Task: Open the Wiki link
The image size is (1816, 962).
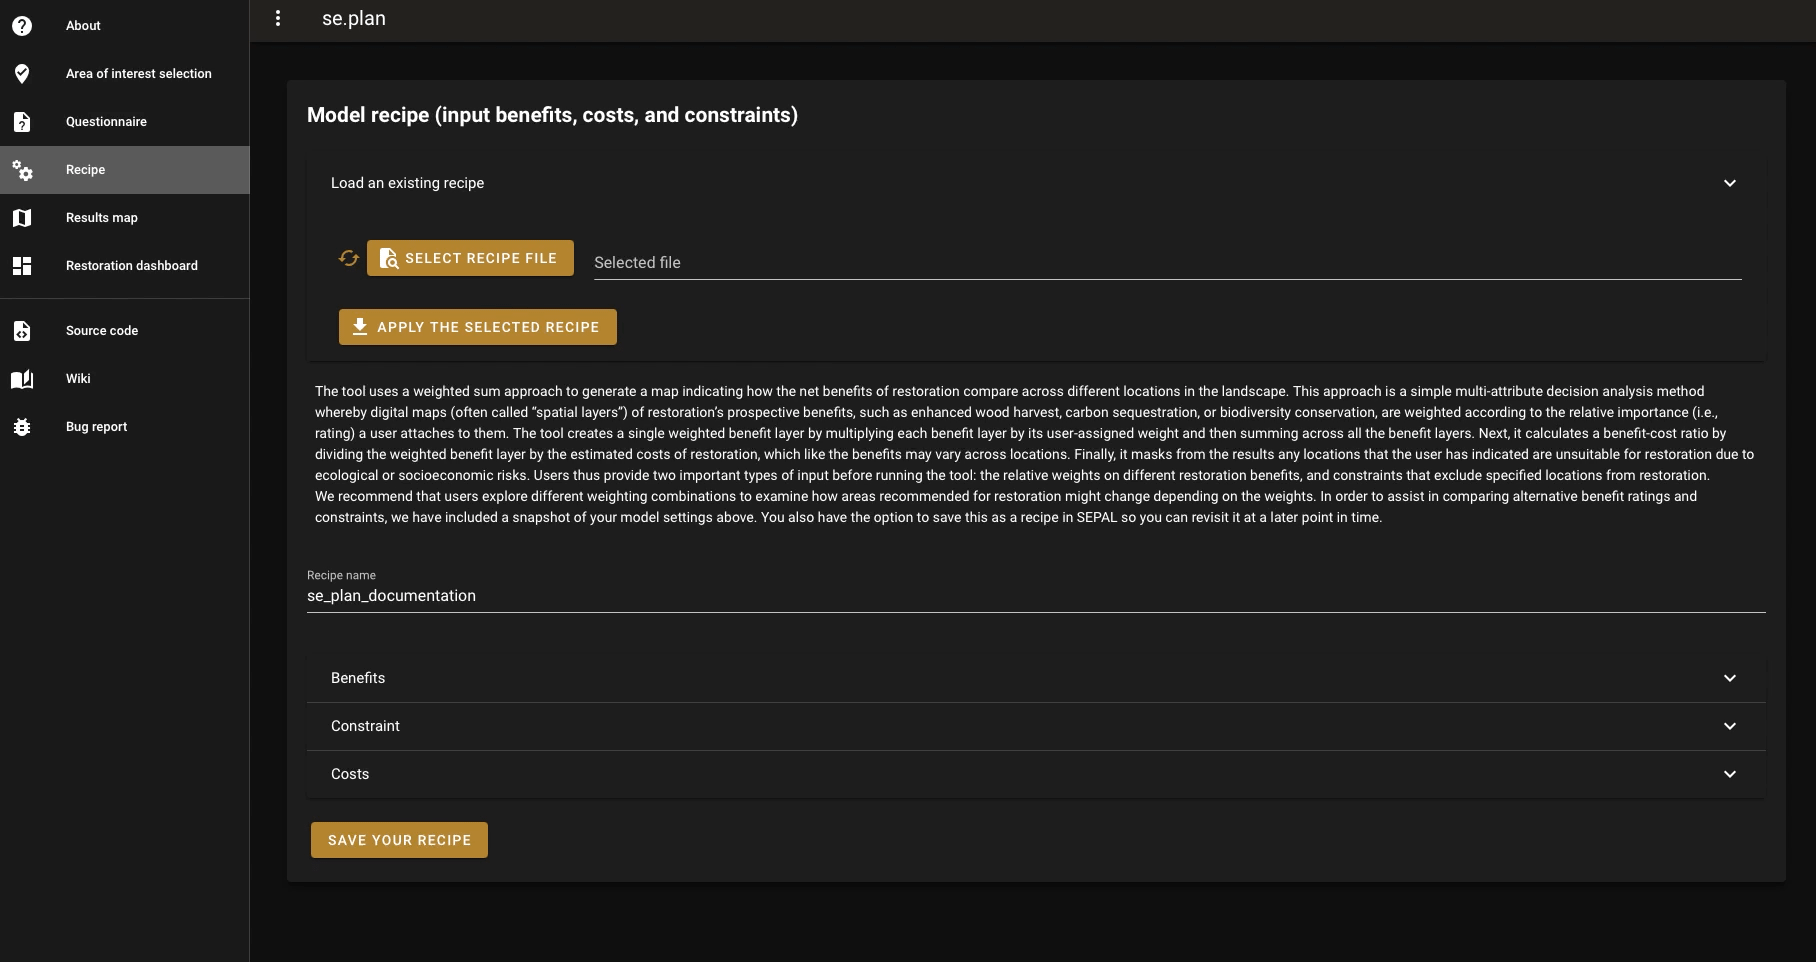Action: coord(125,379)
